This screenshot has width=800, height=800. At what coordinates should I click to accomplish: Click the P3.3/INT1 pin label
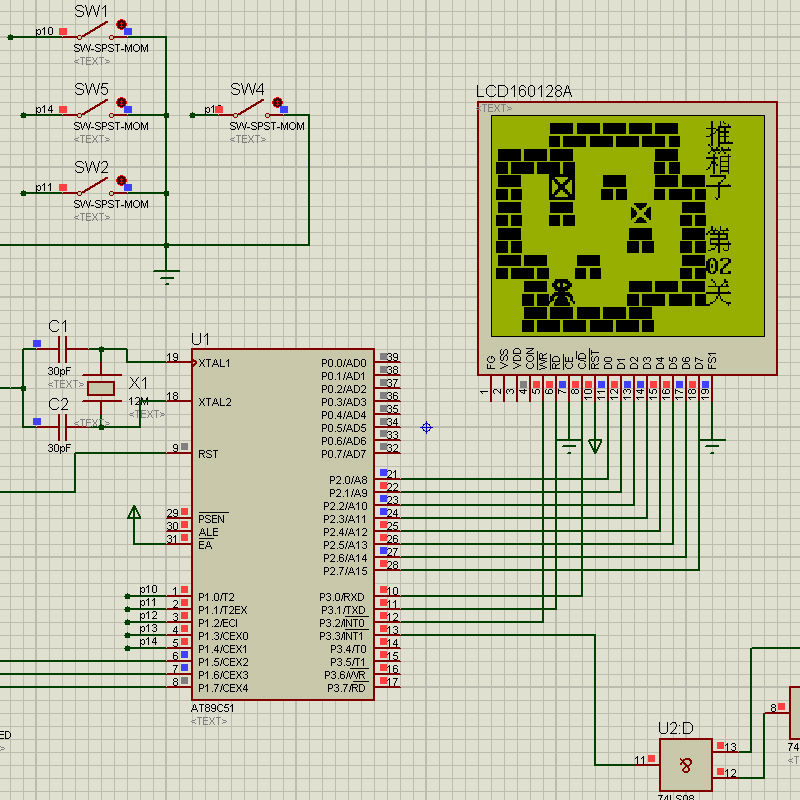[341, 636]
